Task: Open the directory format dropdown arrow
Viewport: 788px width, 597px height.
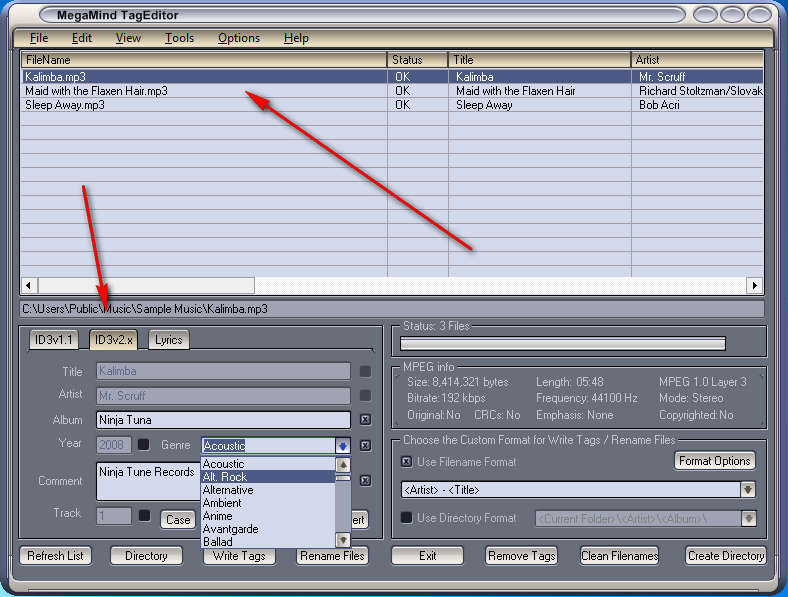Action: pos(748,518)
